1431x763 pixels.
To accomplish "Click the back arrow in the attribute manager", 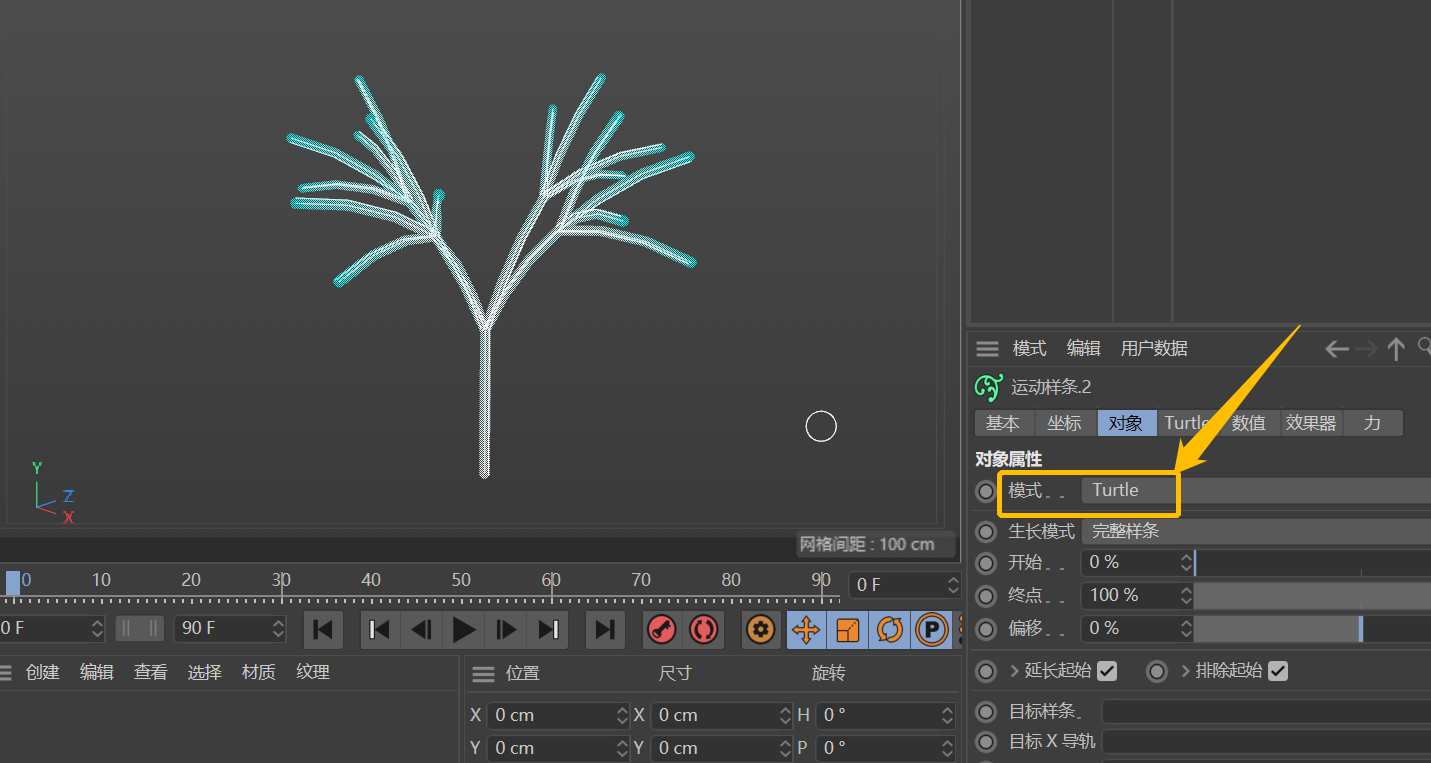I will pyautogui.click(x=1336, y=348).
